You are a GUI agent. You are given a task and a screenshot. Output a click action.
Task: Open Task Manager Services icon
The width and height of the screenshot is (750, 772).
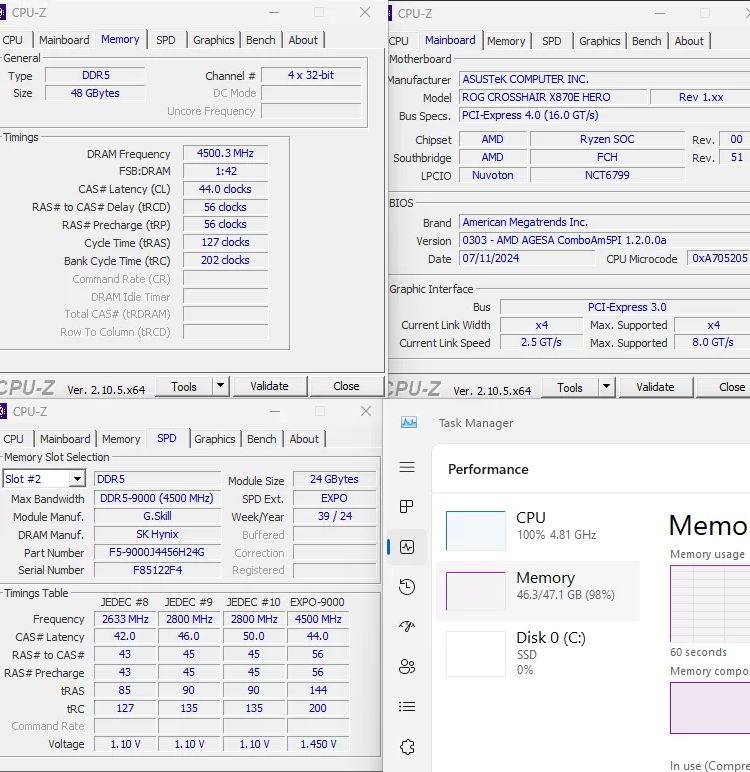[407, 746]
